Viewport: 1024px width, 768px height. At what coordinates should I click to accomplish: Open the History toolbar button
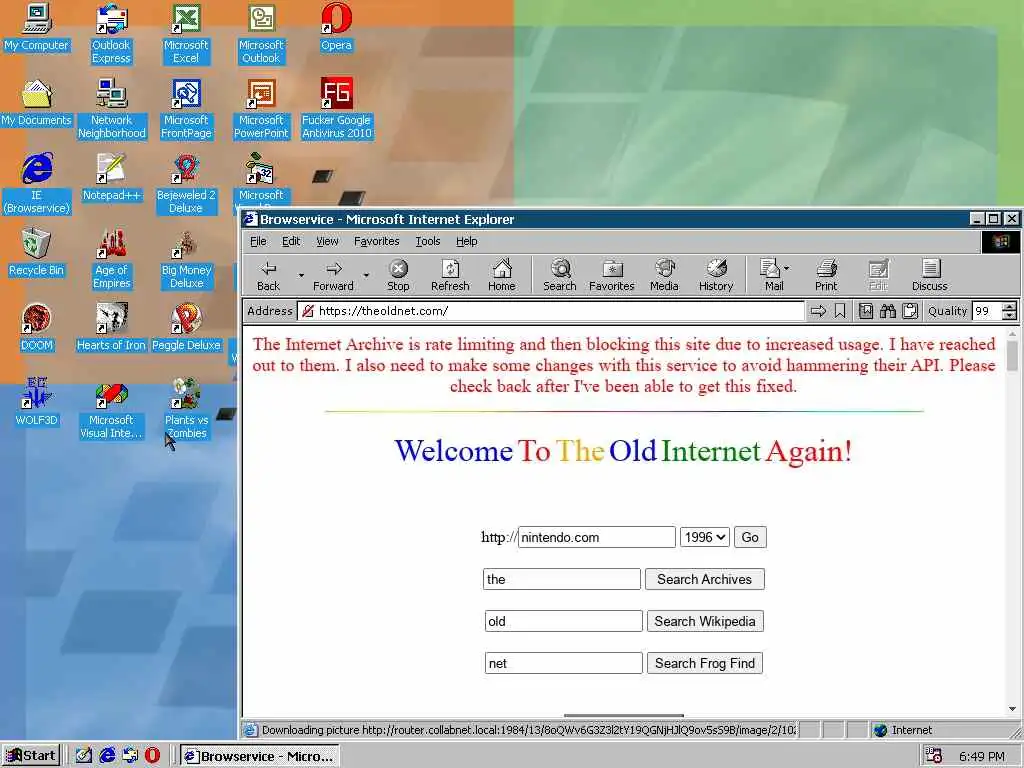[716, 276]
